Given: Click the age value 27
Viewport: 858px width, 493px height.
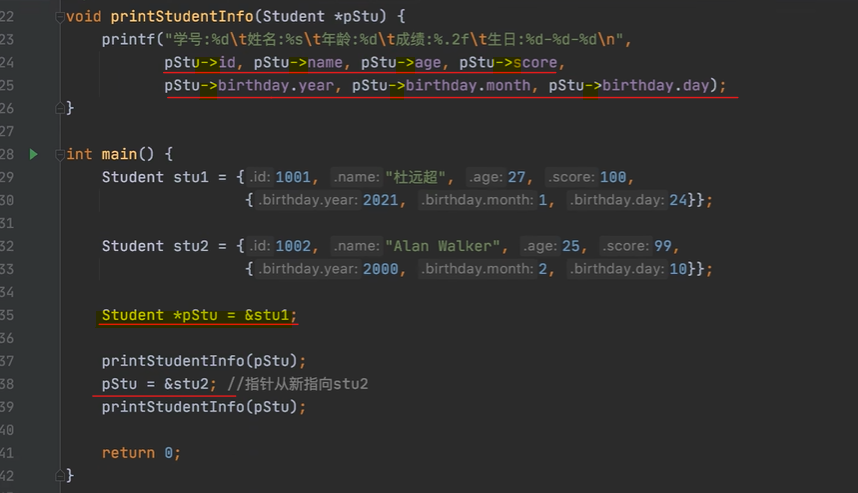Looking at the screenshot, I should click(517, 177).
